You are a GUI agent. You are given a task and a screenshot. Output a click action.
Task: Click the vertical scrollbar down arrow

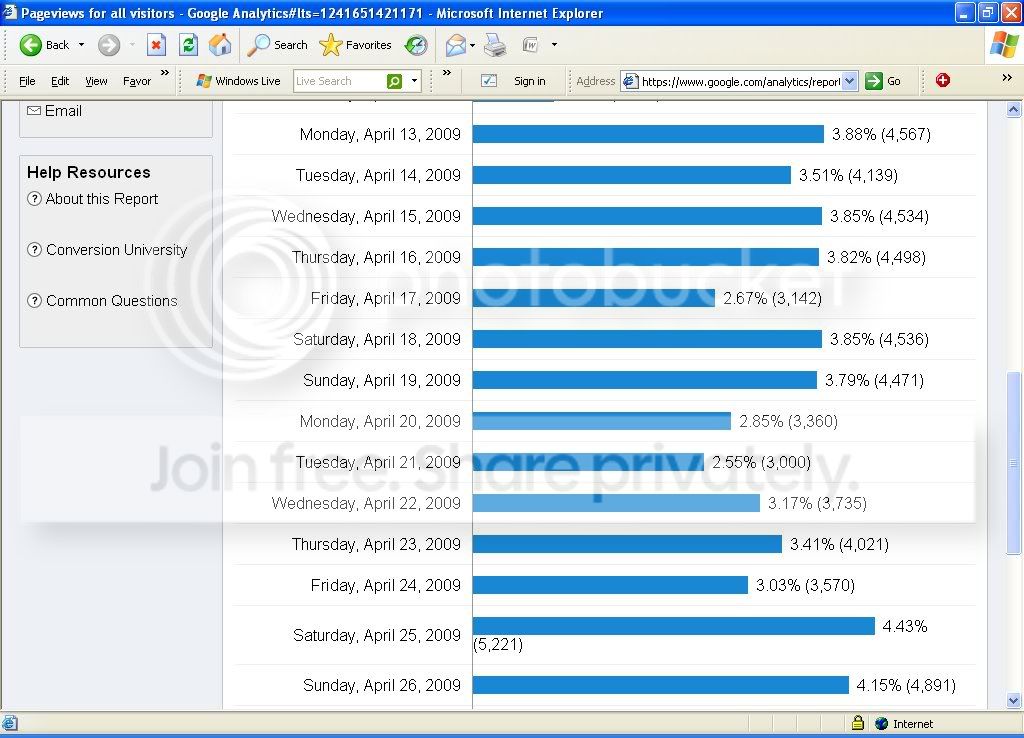1014,700
